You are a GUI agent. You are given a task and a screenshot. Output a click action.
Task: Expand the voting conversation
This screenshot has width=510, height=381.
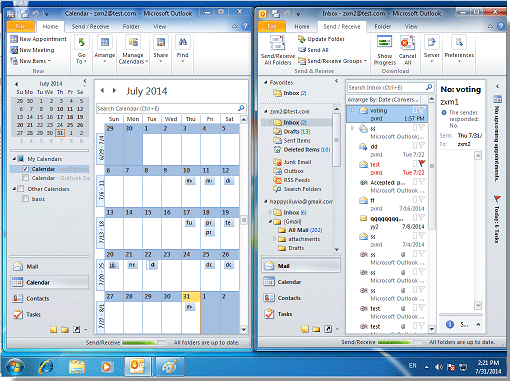[353, 110]
